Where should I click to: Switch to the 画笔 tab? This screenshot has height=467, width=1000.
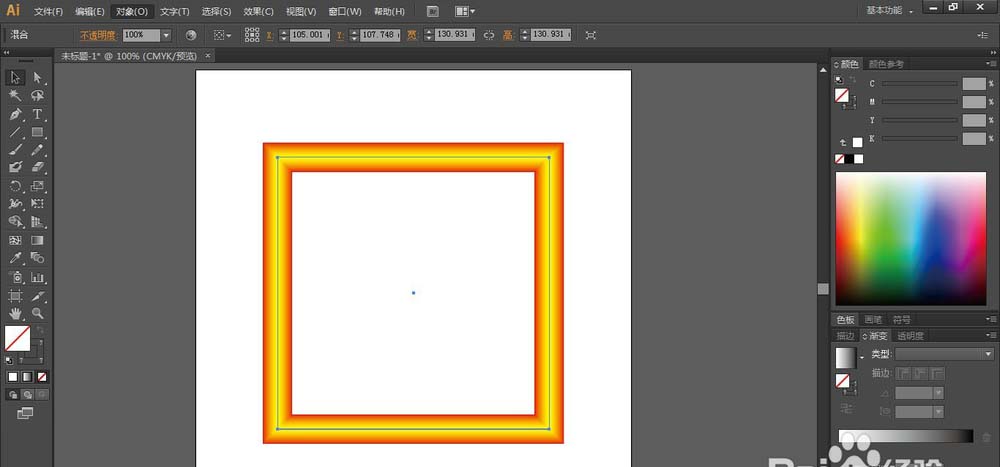(872, 320)
